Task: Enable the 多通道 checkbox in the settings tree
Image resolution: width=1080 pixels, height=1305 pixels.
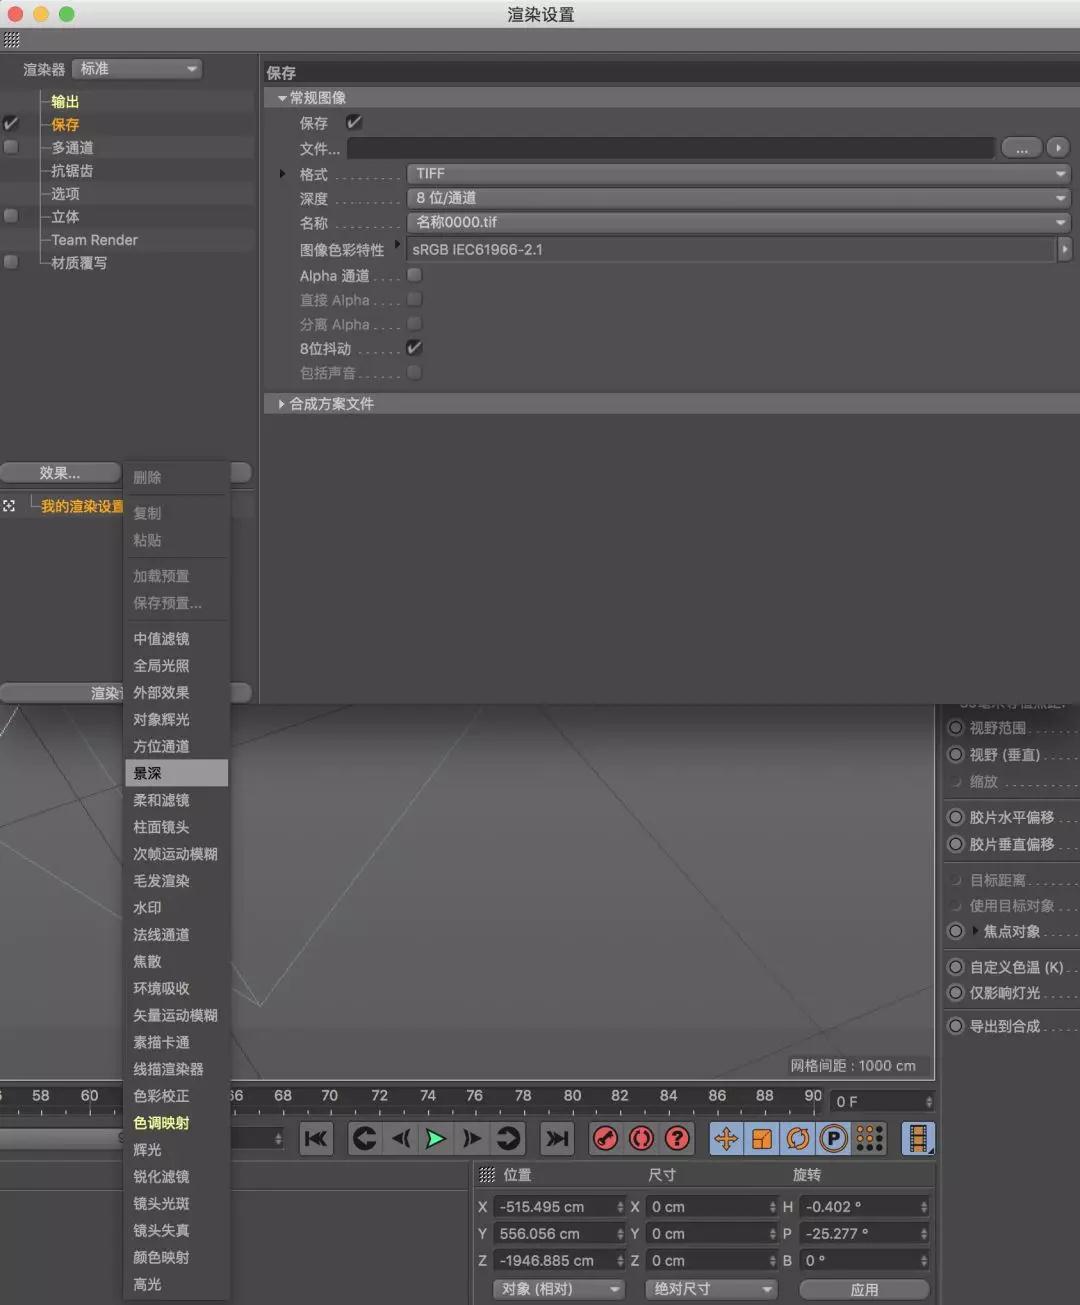Action: [x=11, y=147]
